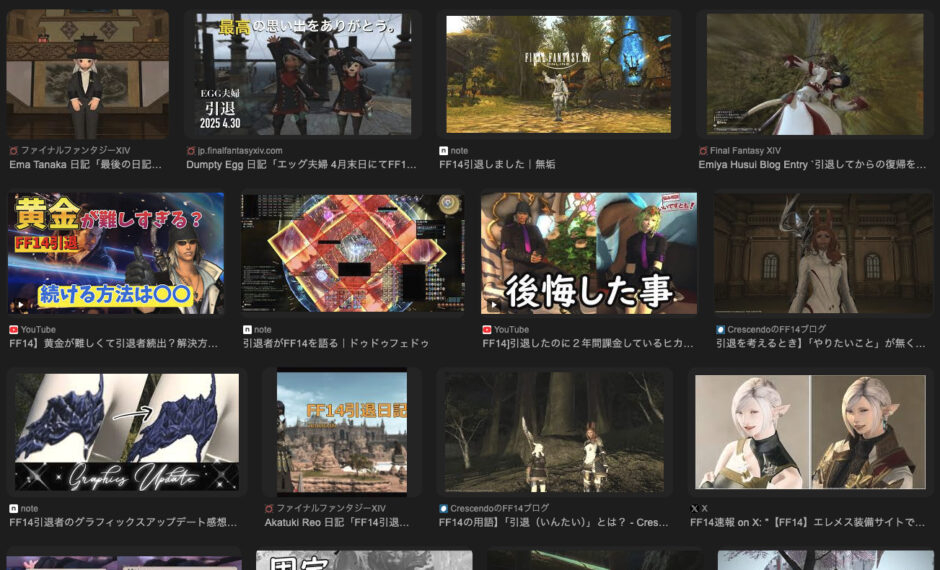
Task: Click the 黄金が難しくて引退者続出 title link
Action: [113, 343]
